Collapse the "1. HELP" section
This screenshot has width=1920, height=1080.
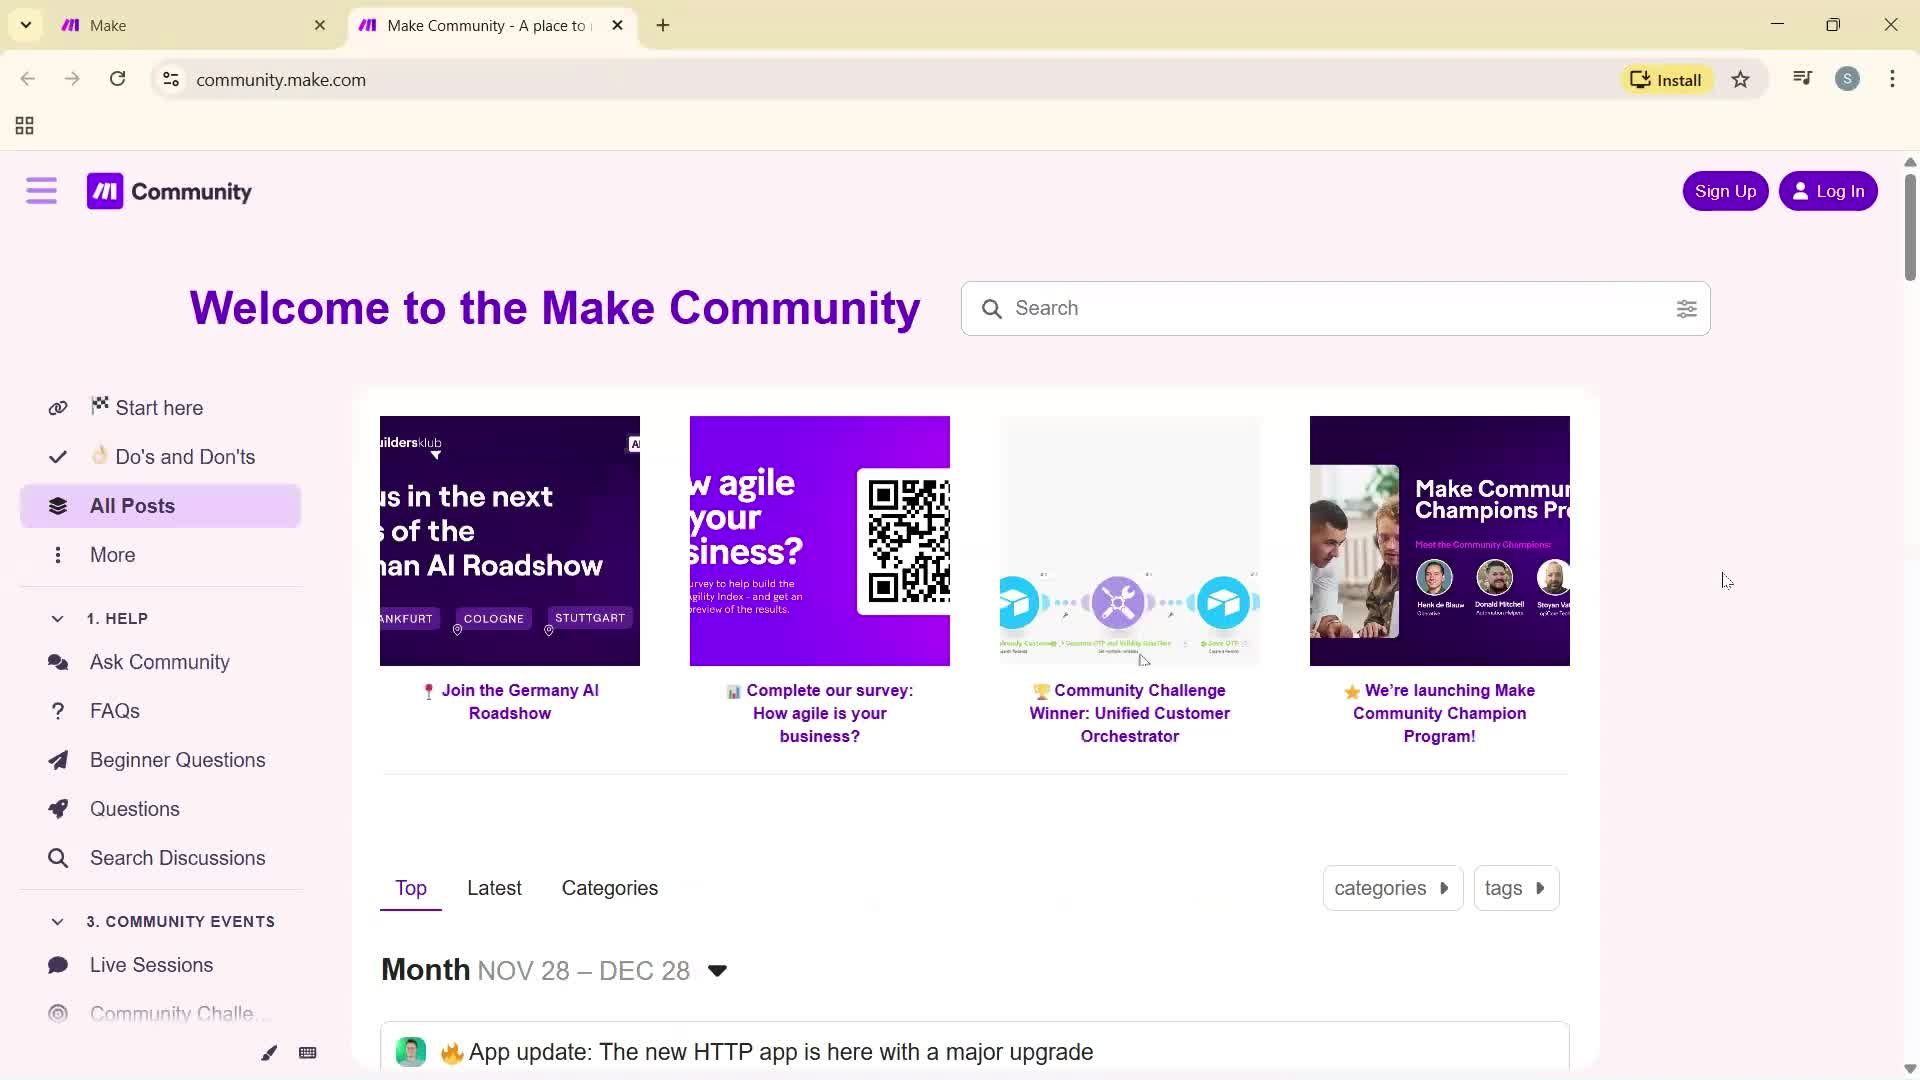(58, 618)
